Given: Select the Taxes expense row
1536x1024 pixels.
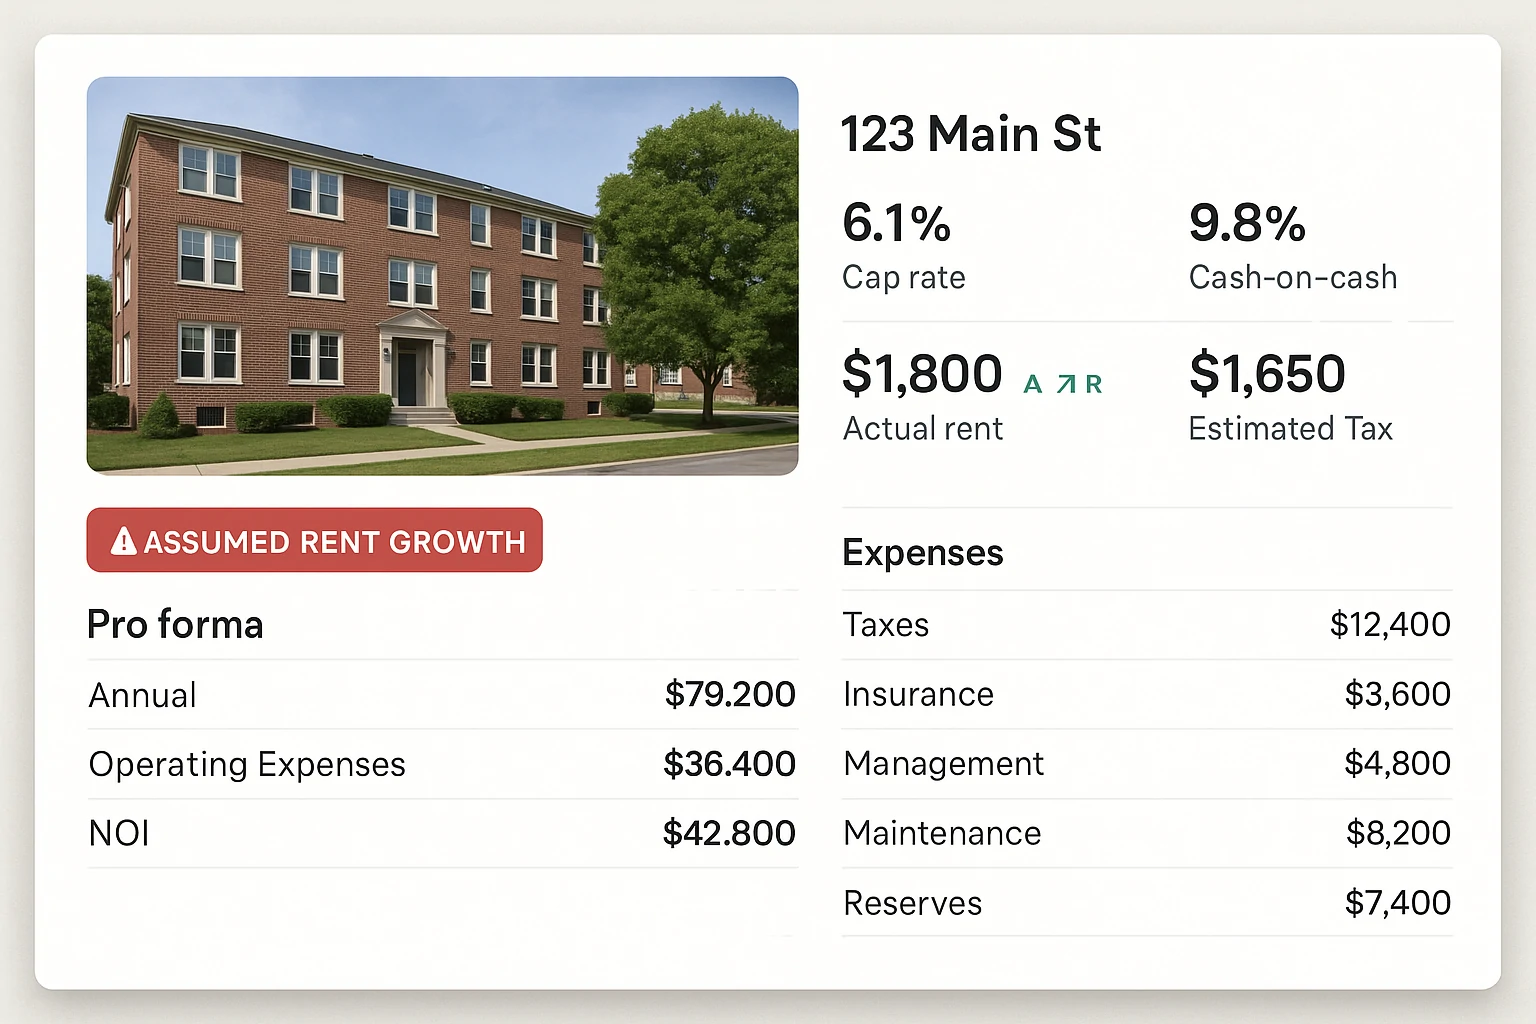Looking at the screenshot, I should click(1146, 625).
